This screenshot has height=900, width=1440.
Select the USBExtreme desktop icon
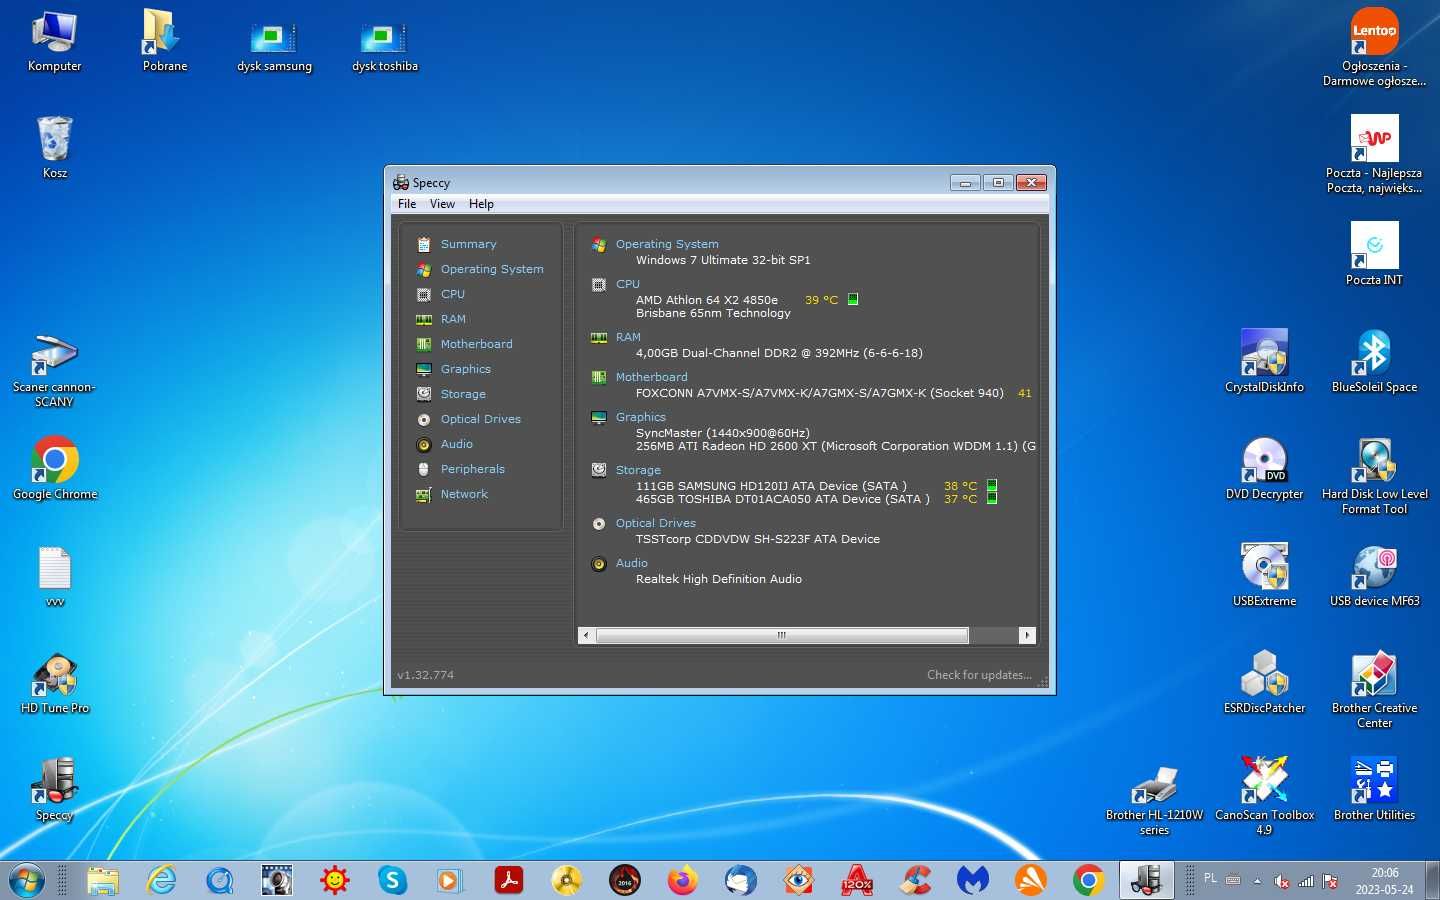click(x=1265, y=575)
